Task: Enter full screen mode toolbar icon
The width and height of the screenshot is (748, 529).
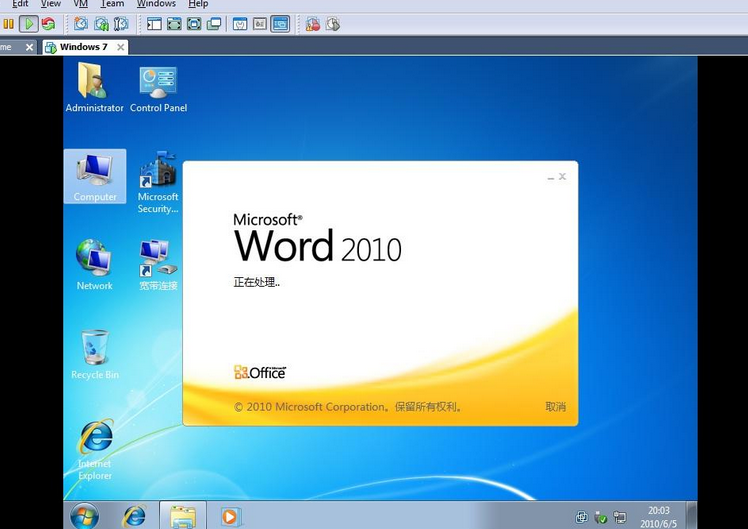Action: [194, 24]
